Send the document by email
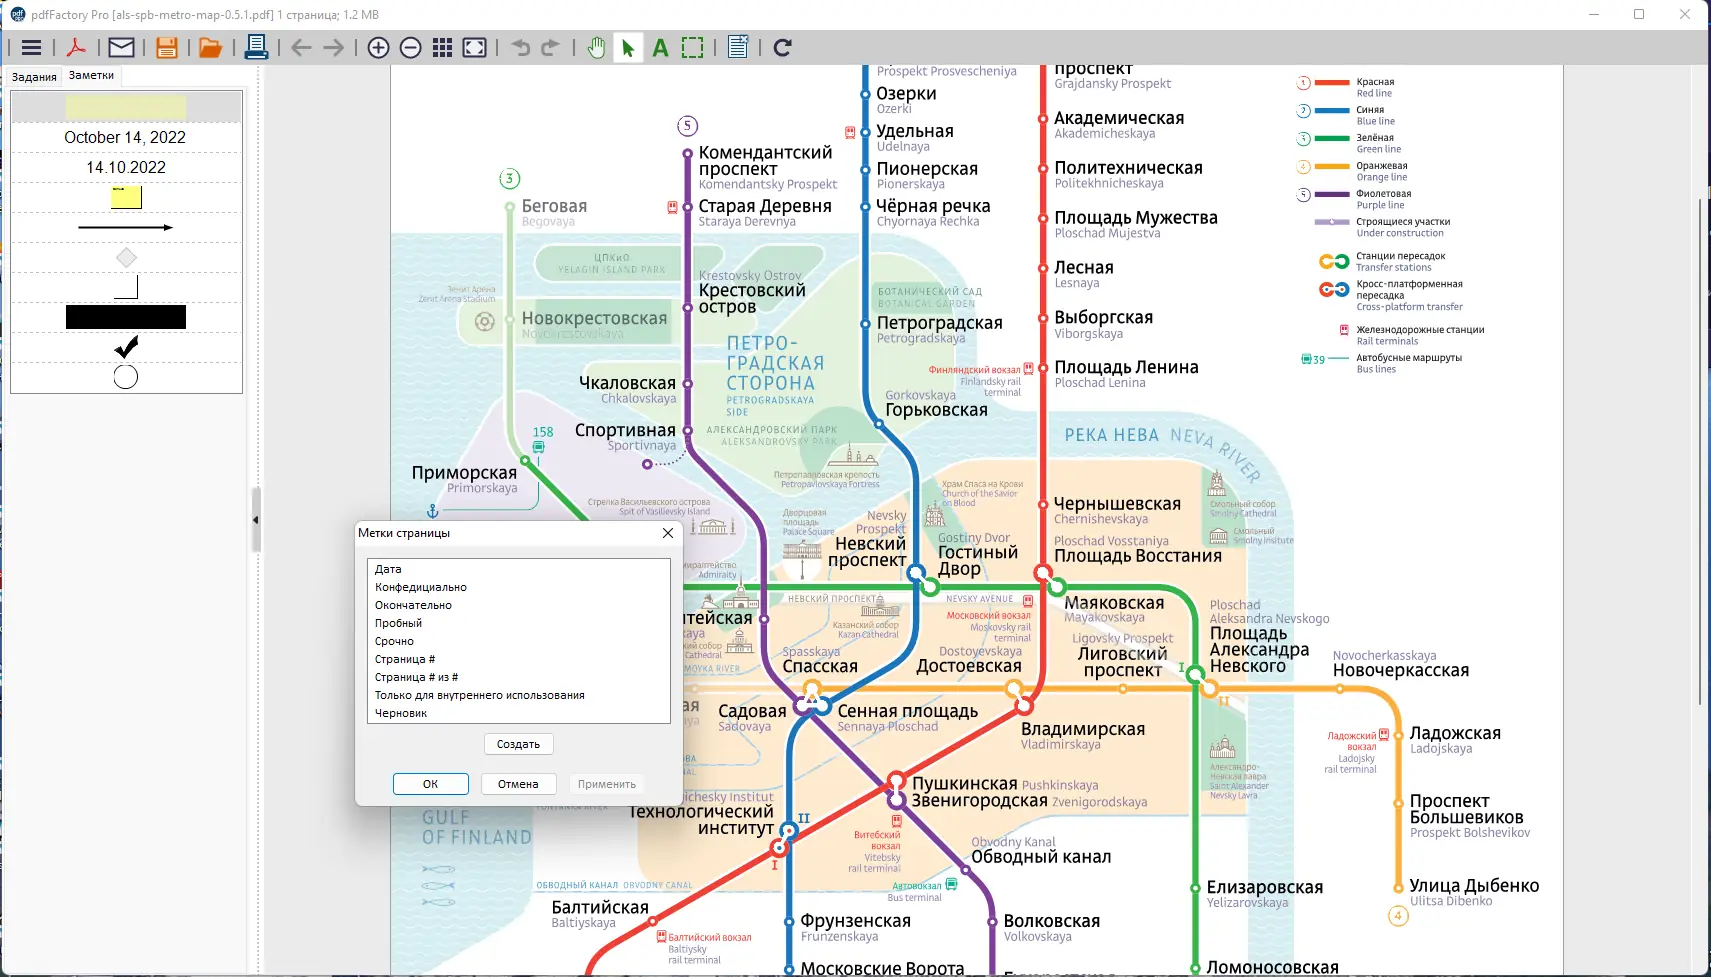 click(121, 47)
